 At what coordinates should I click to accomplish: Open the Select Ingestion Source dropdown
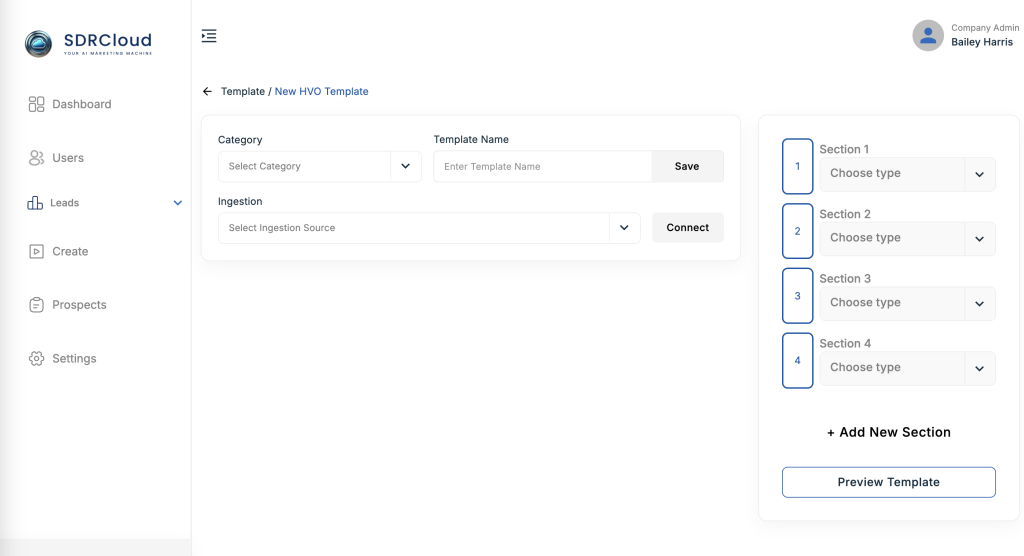[428, 228]
